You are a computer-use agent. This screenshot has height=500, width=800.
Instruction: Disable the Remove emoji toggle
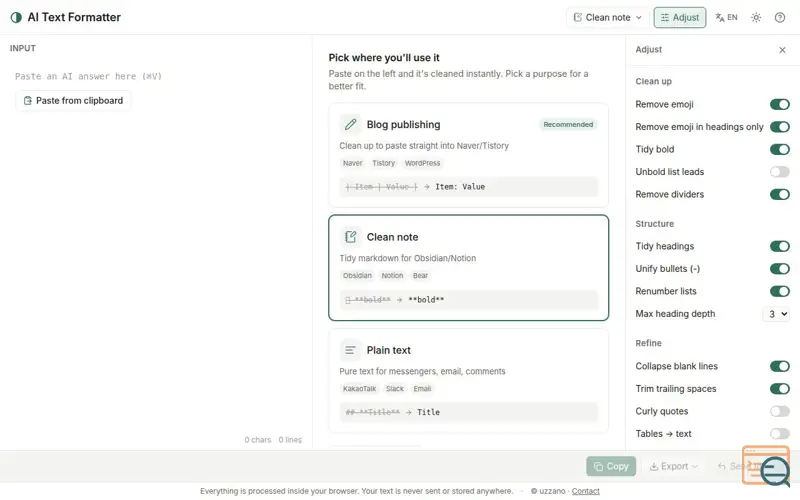(779, 105)
